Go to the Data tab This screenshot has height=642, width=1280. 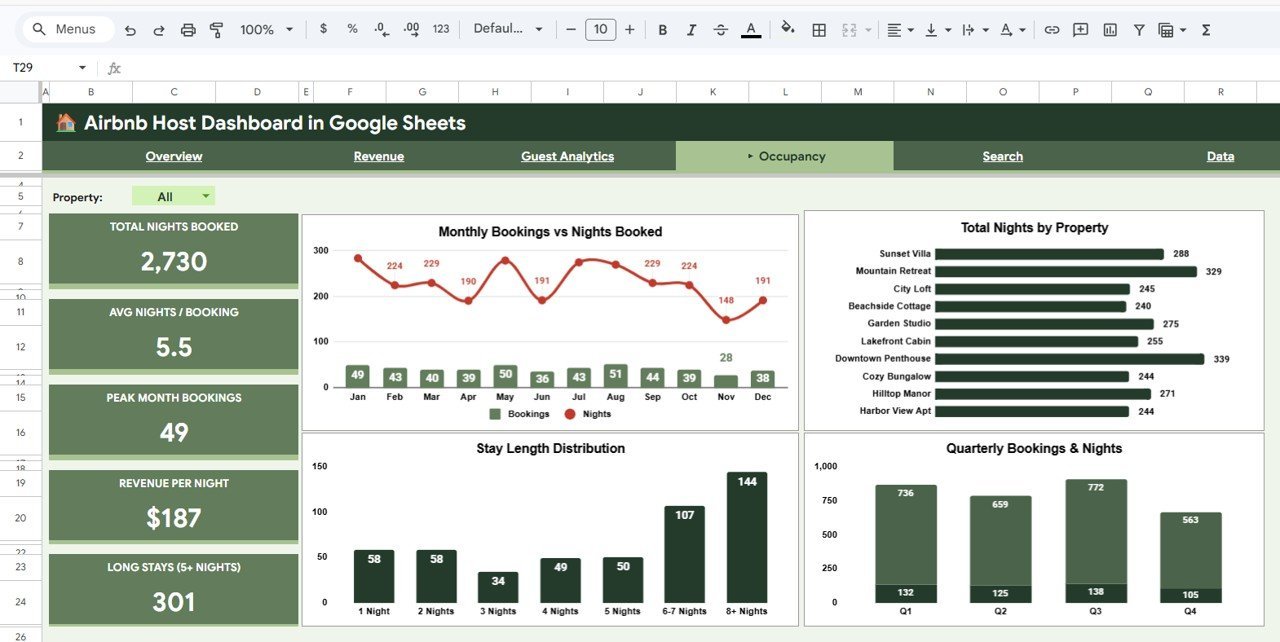coord(1220,156)
